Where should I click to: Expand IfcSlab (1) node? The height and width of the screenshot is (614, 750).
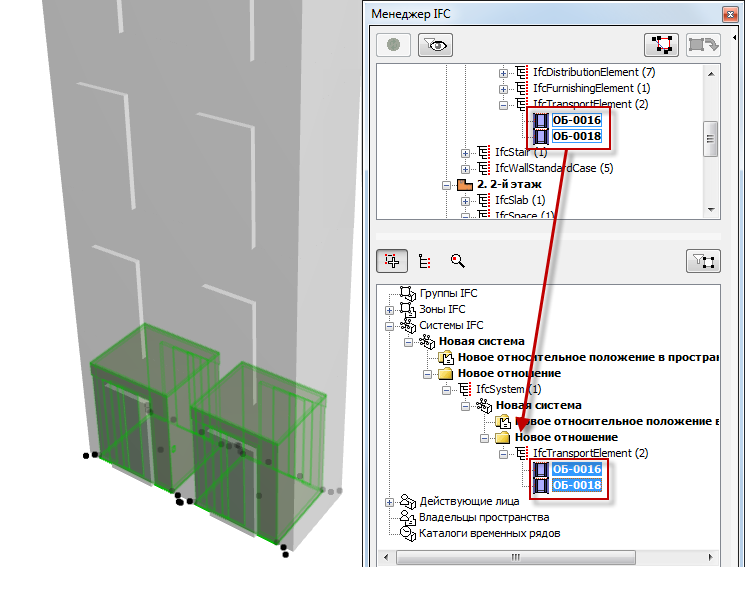click(465, 201)
